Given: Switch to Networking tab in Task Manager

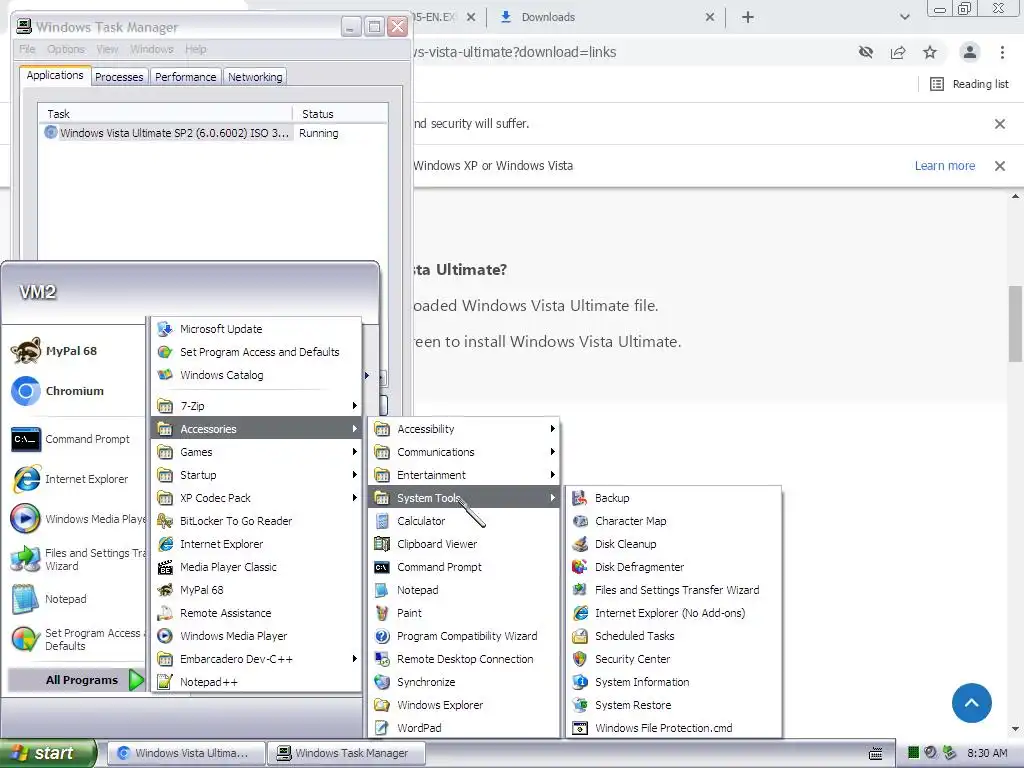Looking at the screenshot, I should pos(255,76).
